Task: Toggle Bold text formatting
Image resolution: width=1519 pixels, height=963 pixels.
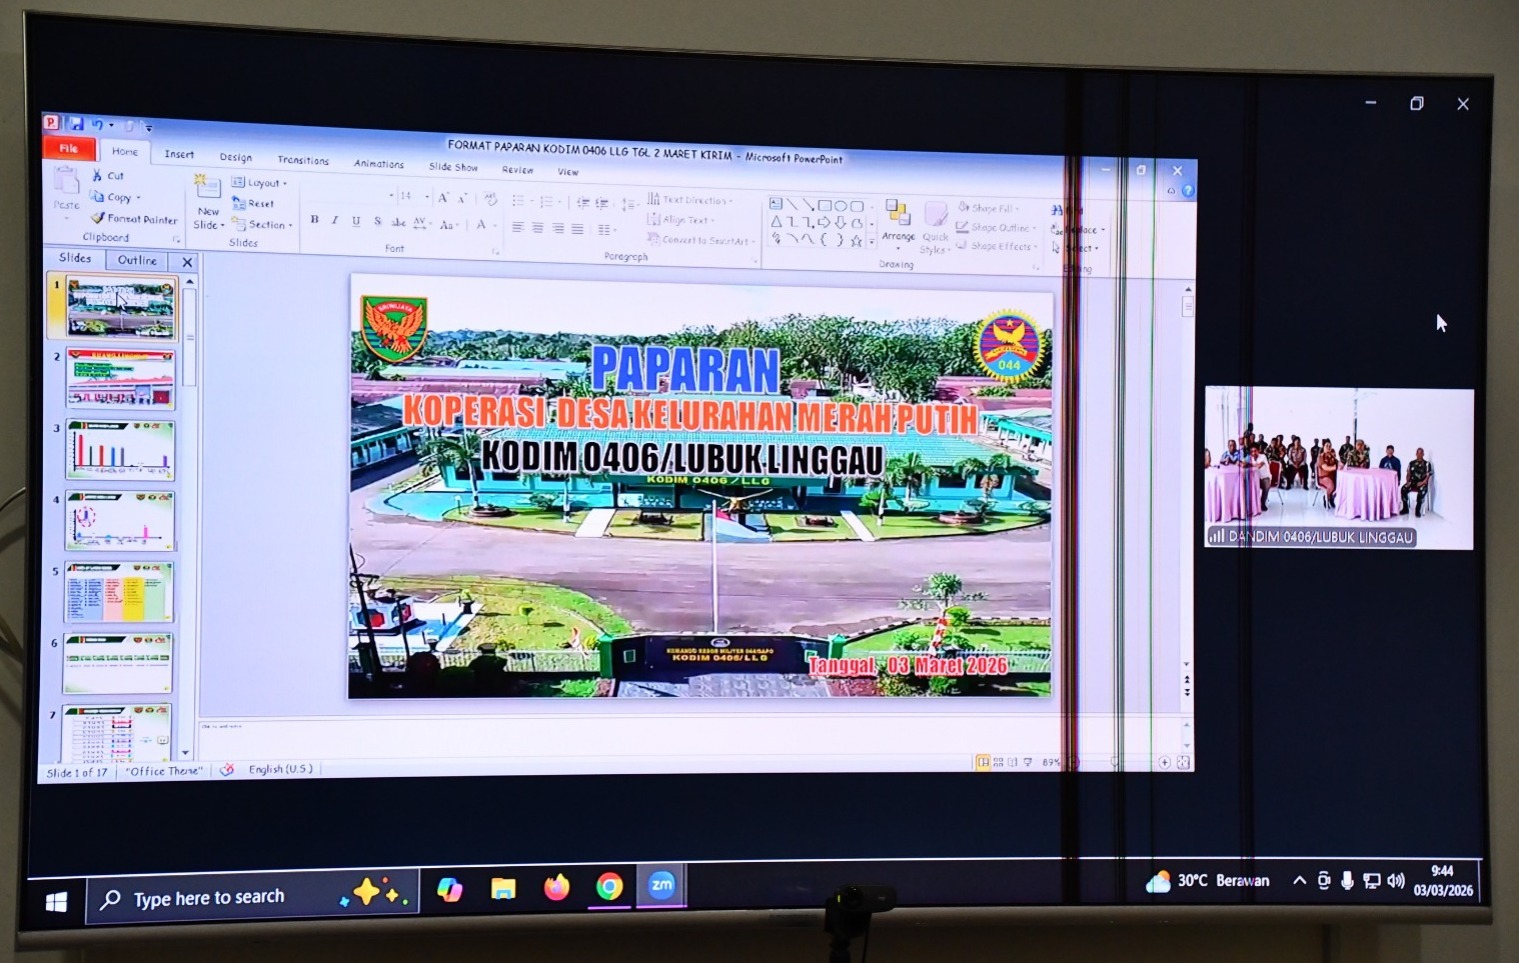Action: 314,220
